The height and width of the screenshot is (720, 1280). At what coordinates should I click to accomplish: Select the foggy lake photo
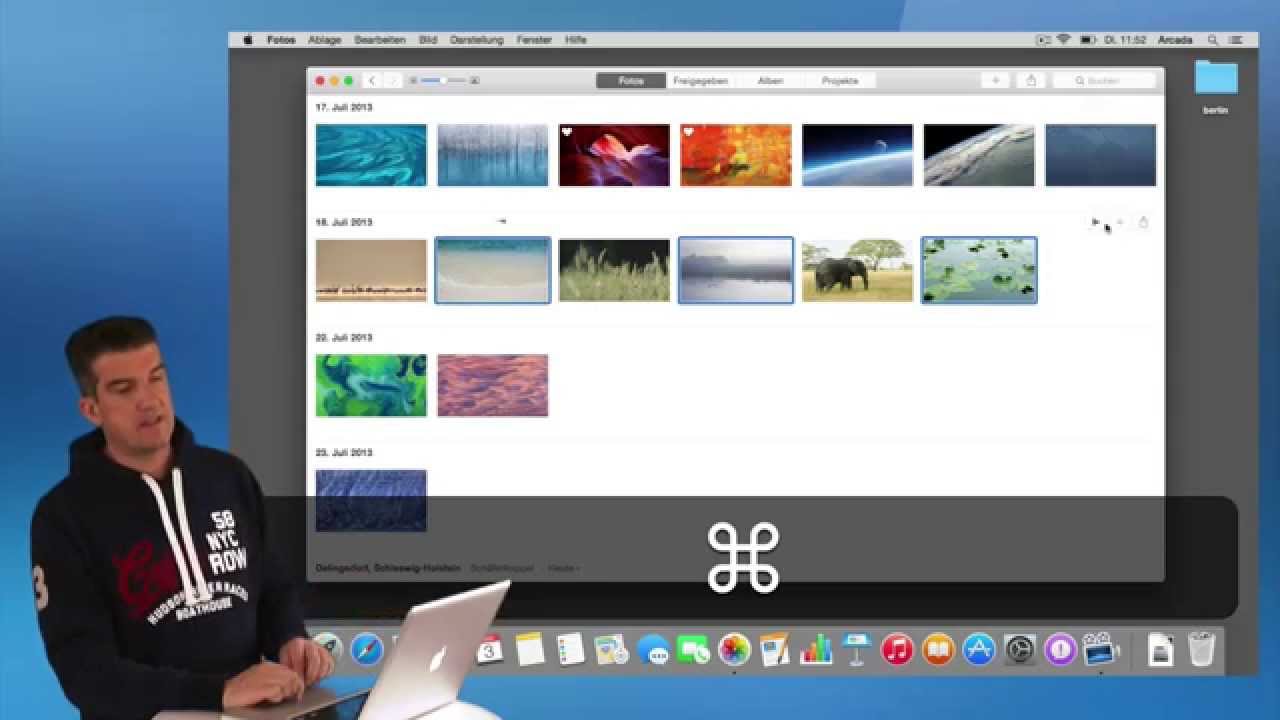(x=736, y=270)
